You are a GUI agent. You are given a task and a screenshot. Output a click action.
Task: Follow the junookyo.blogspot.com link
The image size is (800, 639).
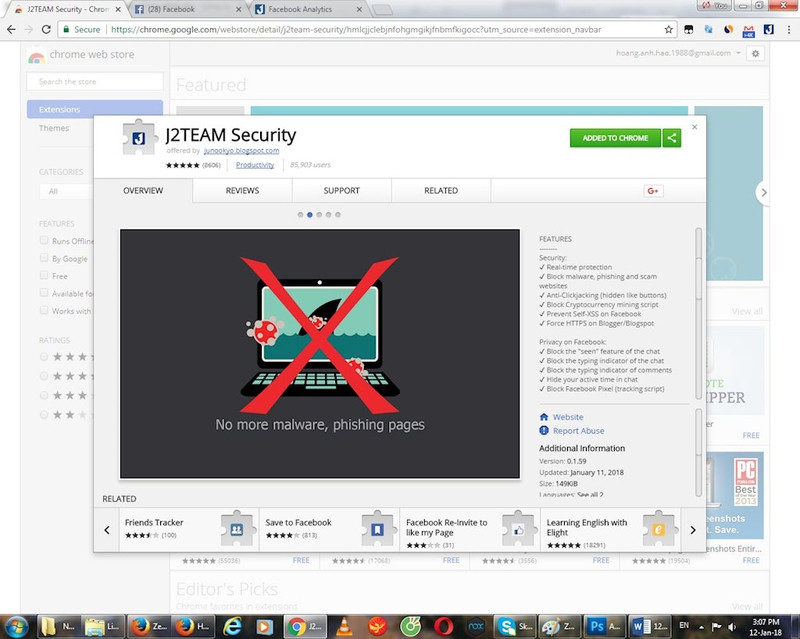click(x=241, y=150)
